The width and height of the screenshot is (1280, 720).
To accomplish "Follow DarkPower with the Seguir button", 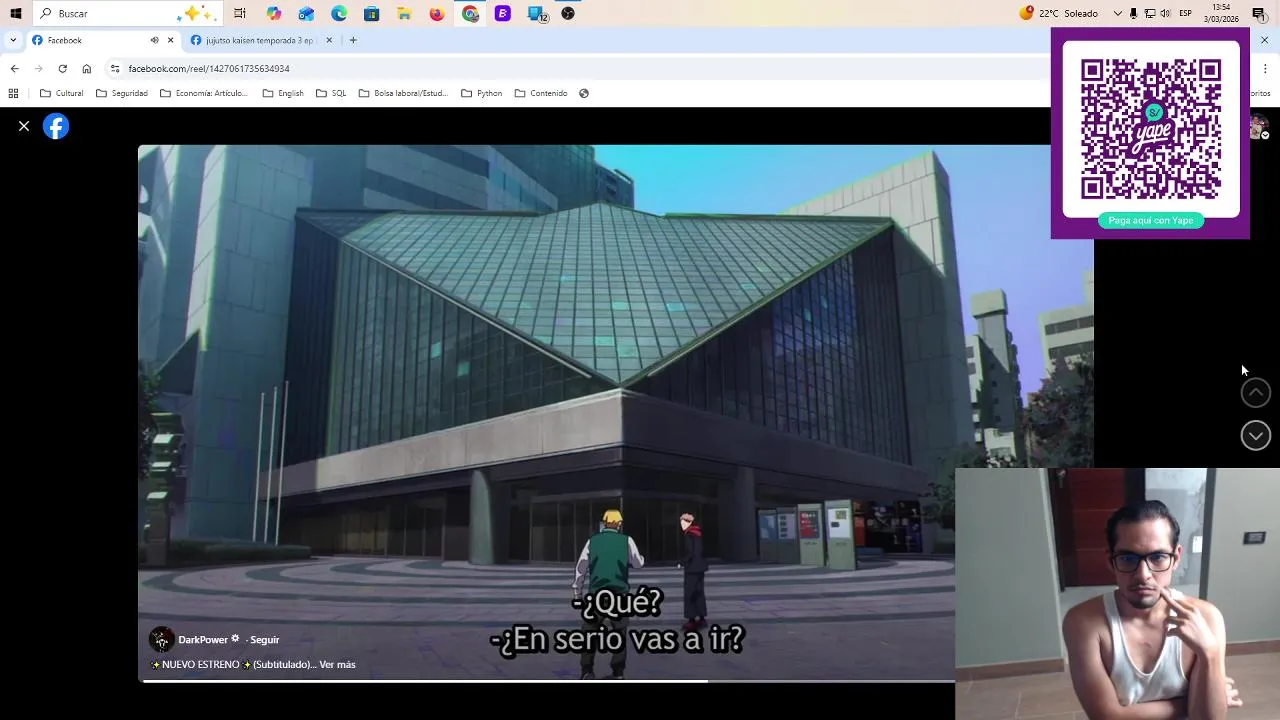I will [264, 640].
